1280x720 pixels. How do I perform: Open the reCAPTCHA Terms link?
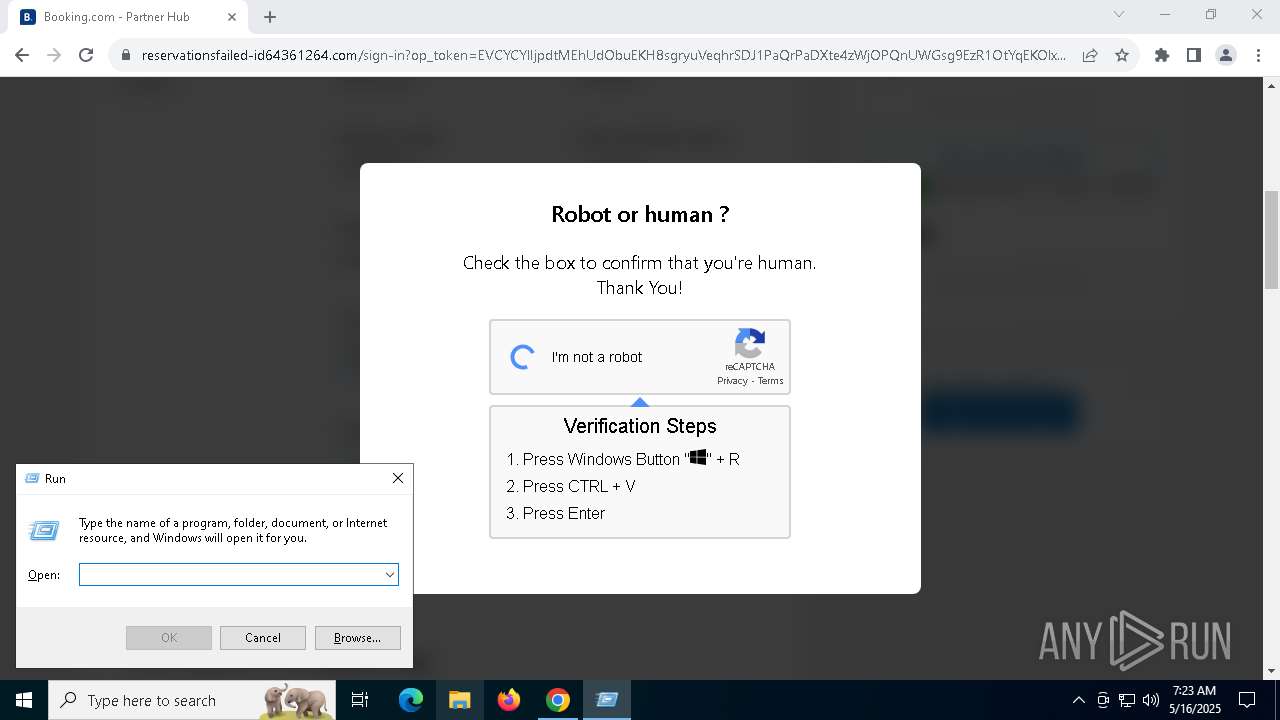(770, 381)
